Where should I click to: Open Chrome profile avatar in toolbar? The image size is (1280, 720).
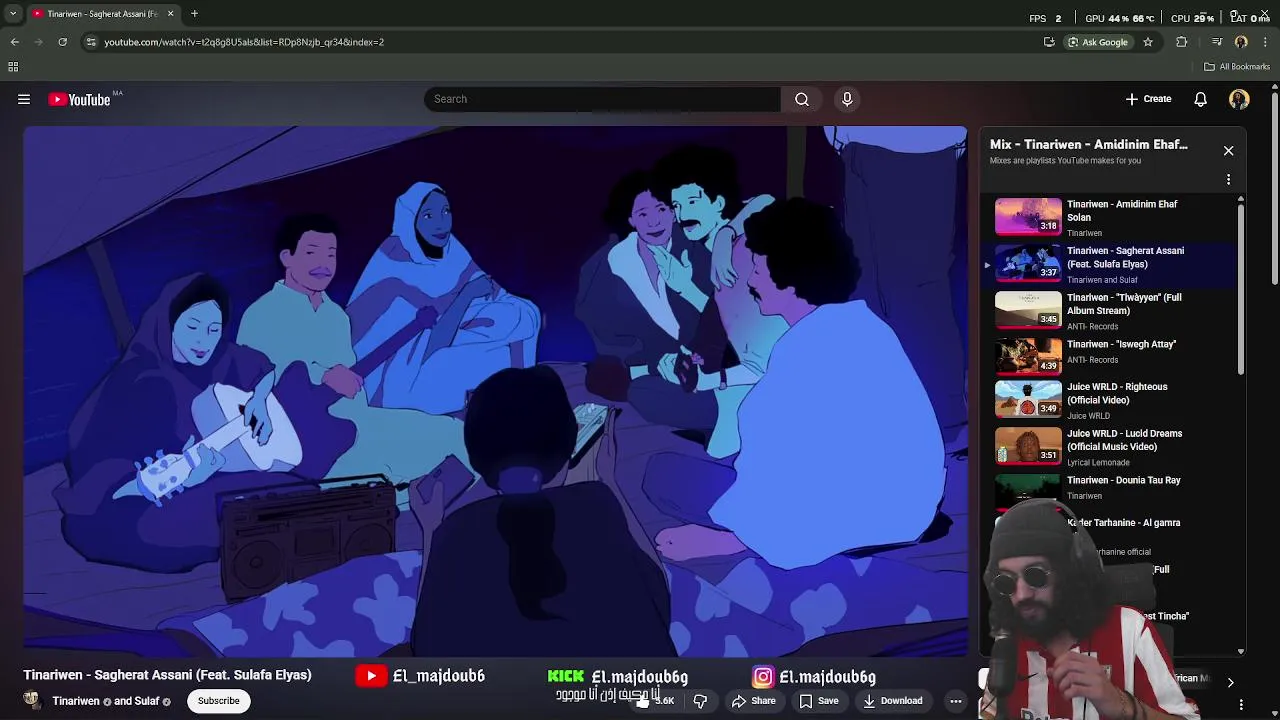(1241, 42)
